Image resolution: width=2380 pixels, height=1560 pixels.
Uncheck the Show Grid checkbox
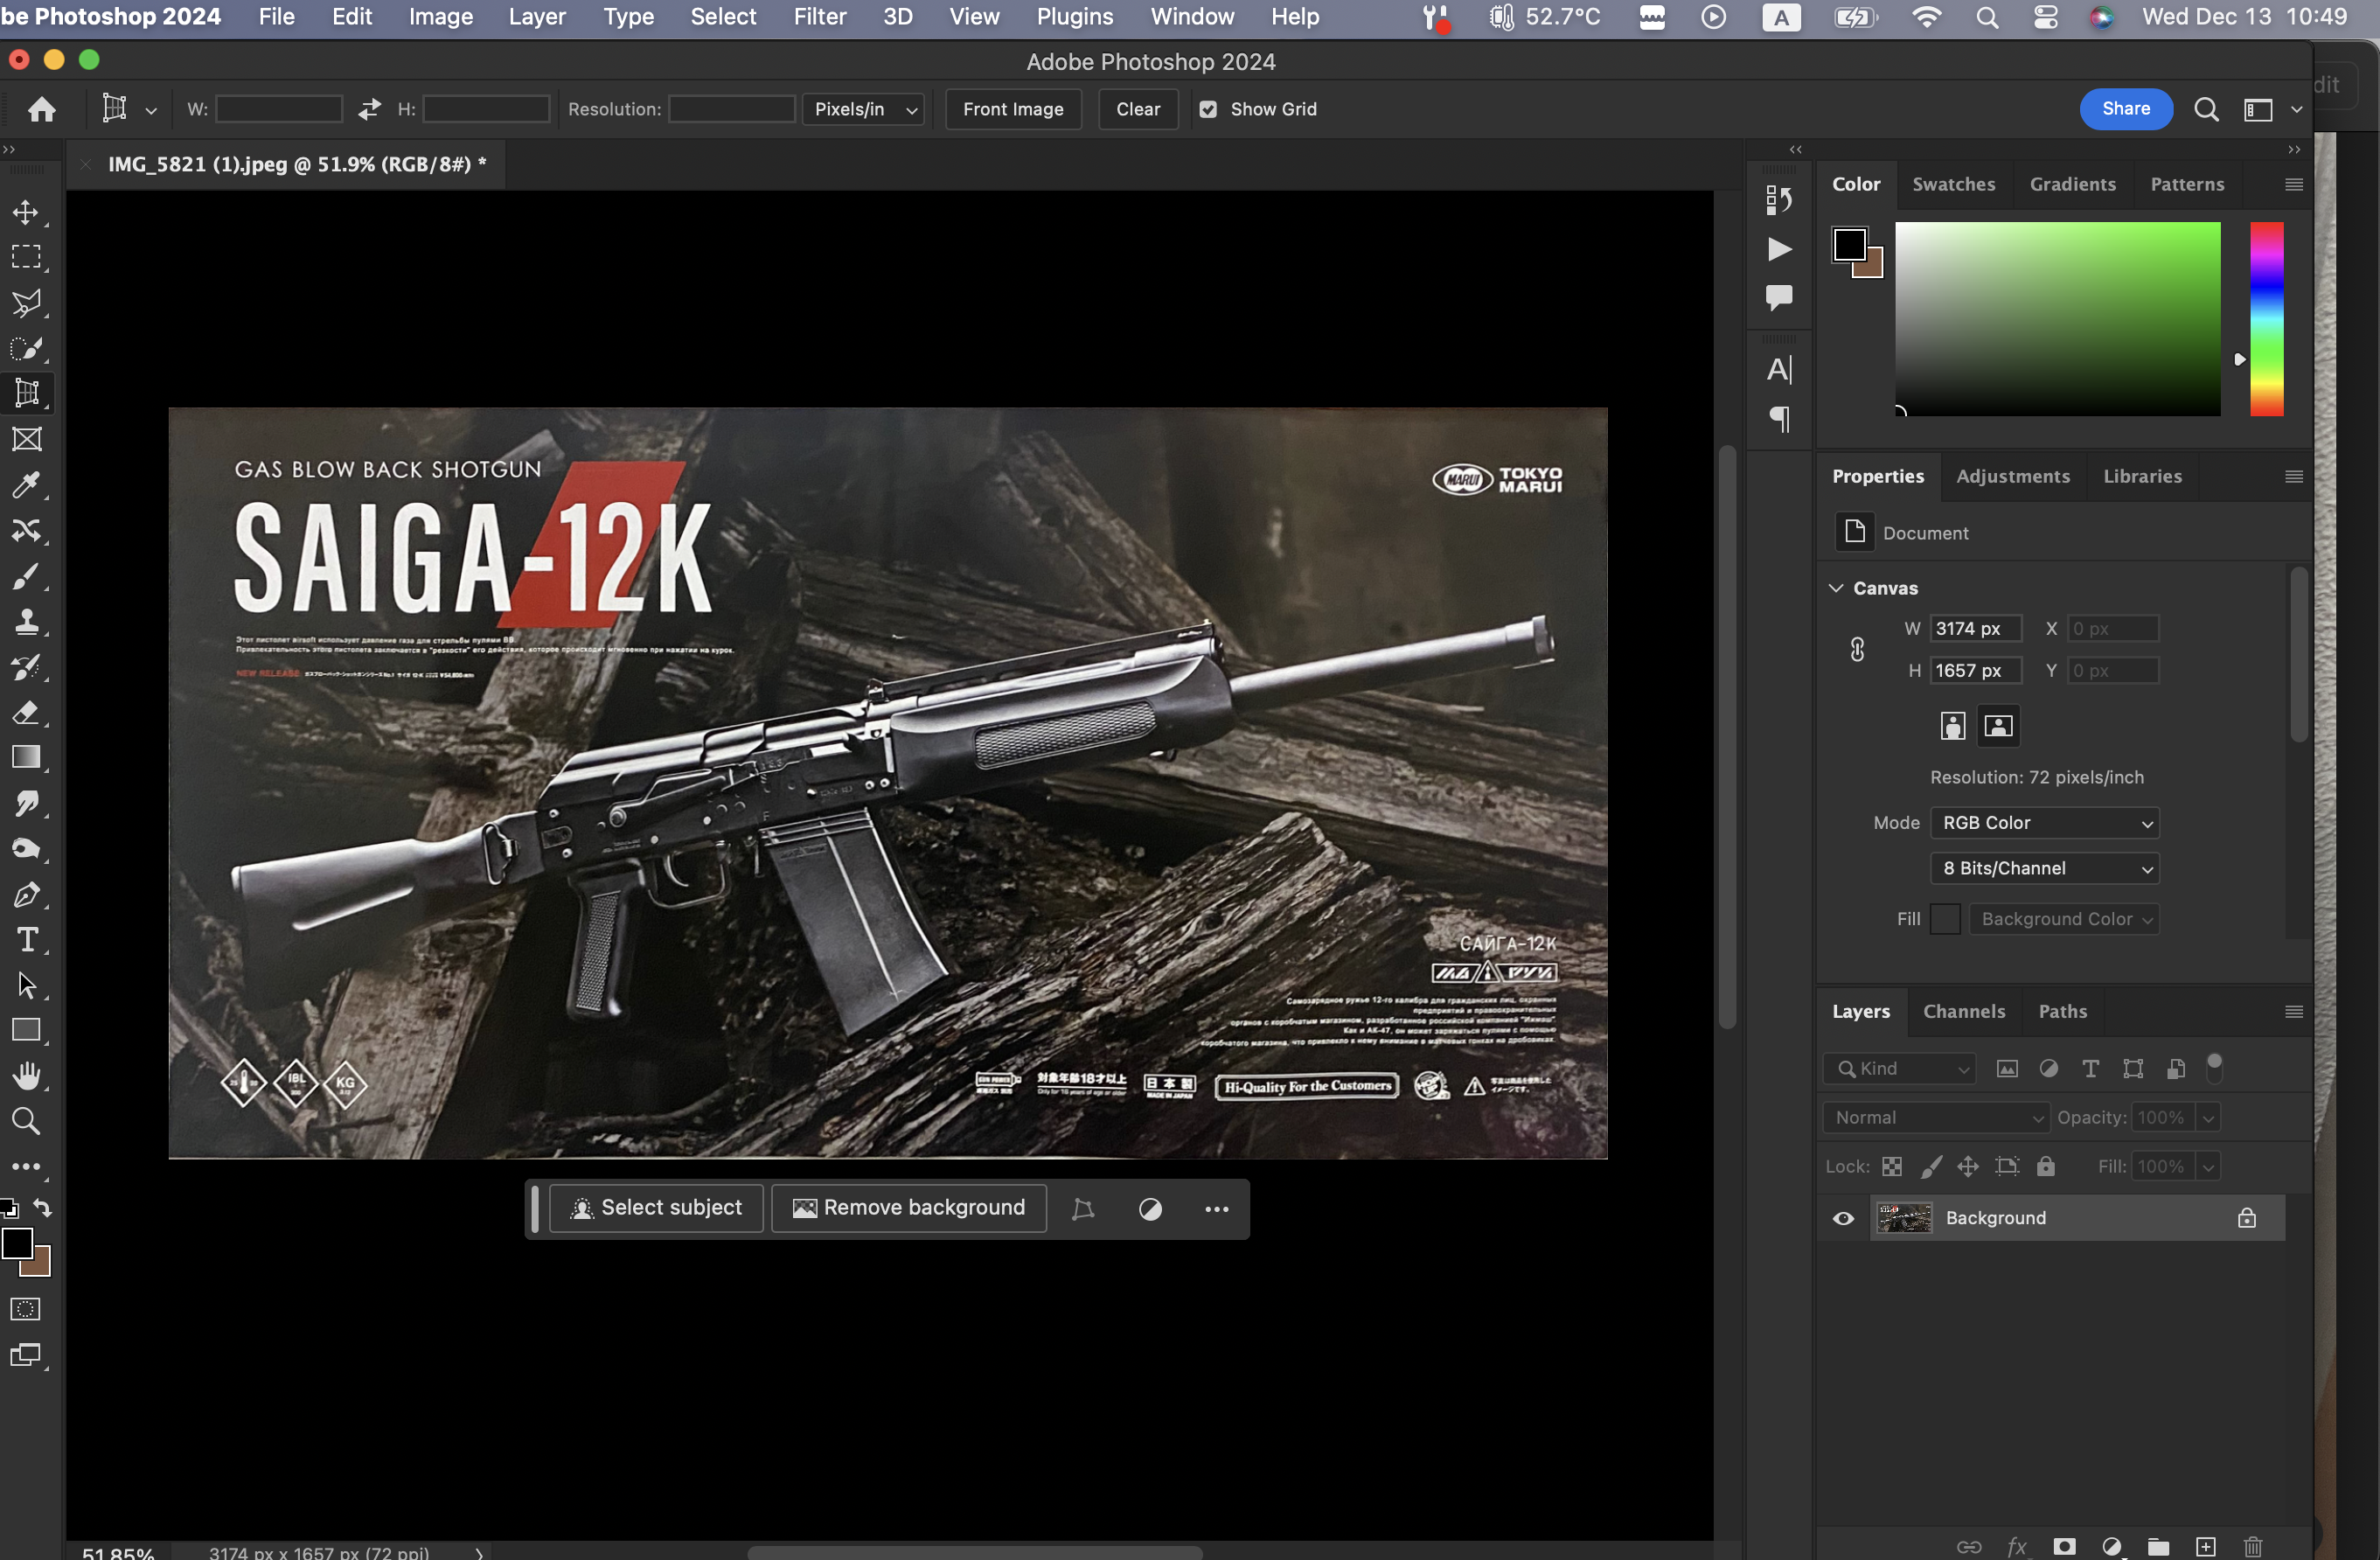pyautogui.click(x=1208, y=109)
